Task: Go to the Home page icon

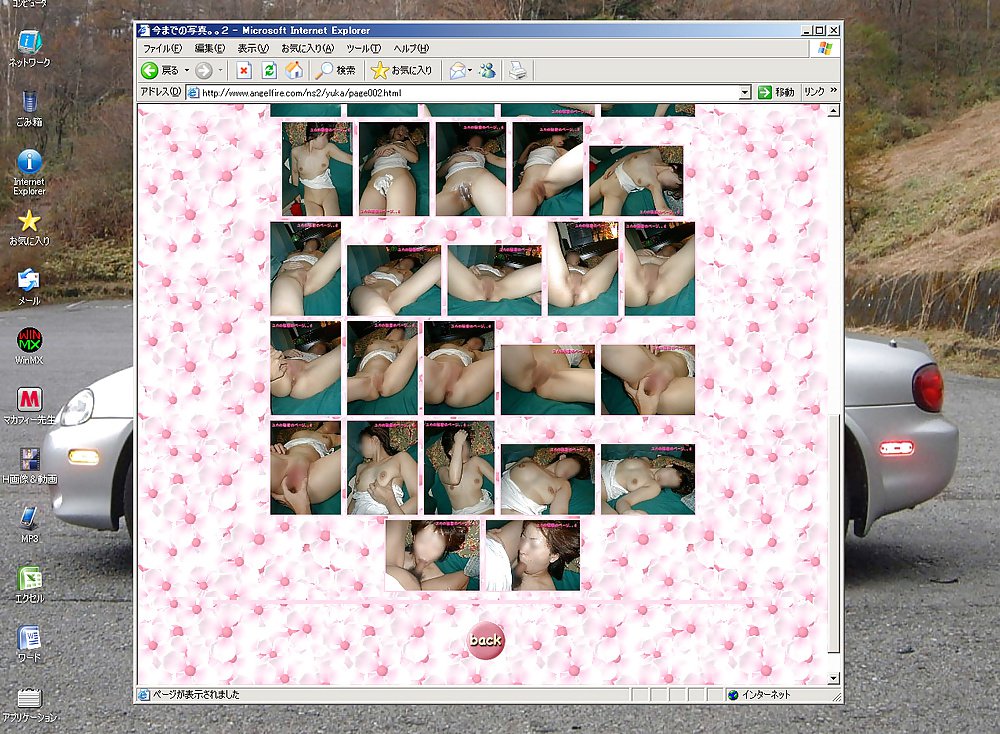Action: (294, 70)
